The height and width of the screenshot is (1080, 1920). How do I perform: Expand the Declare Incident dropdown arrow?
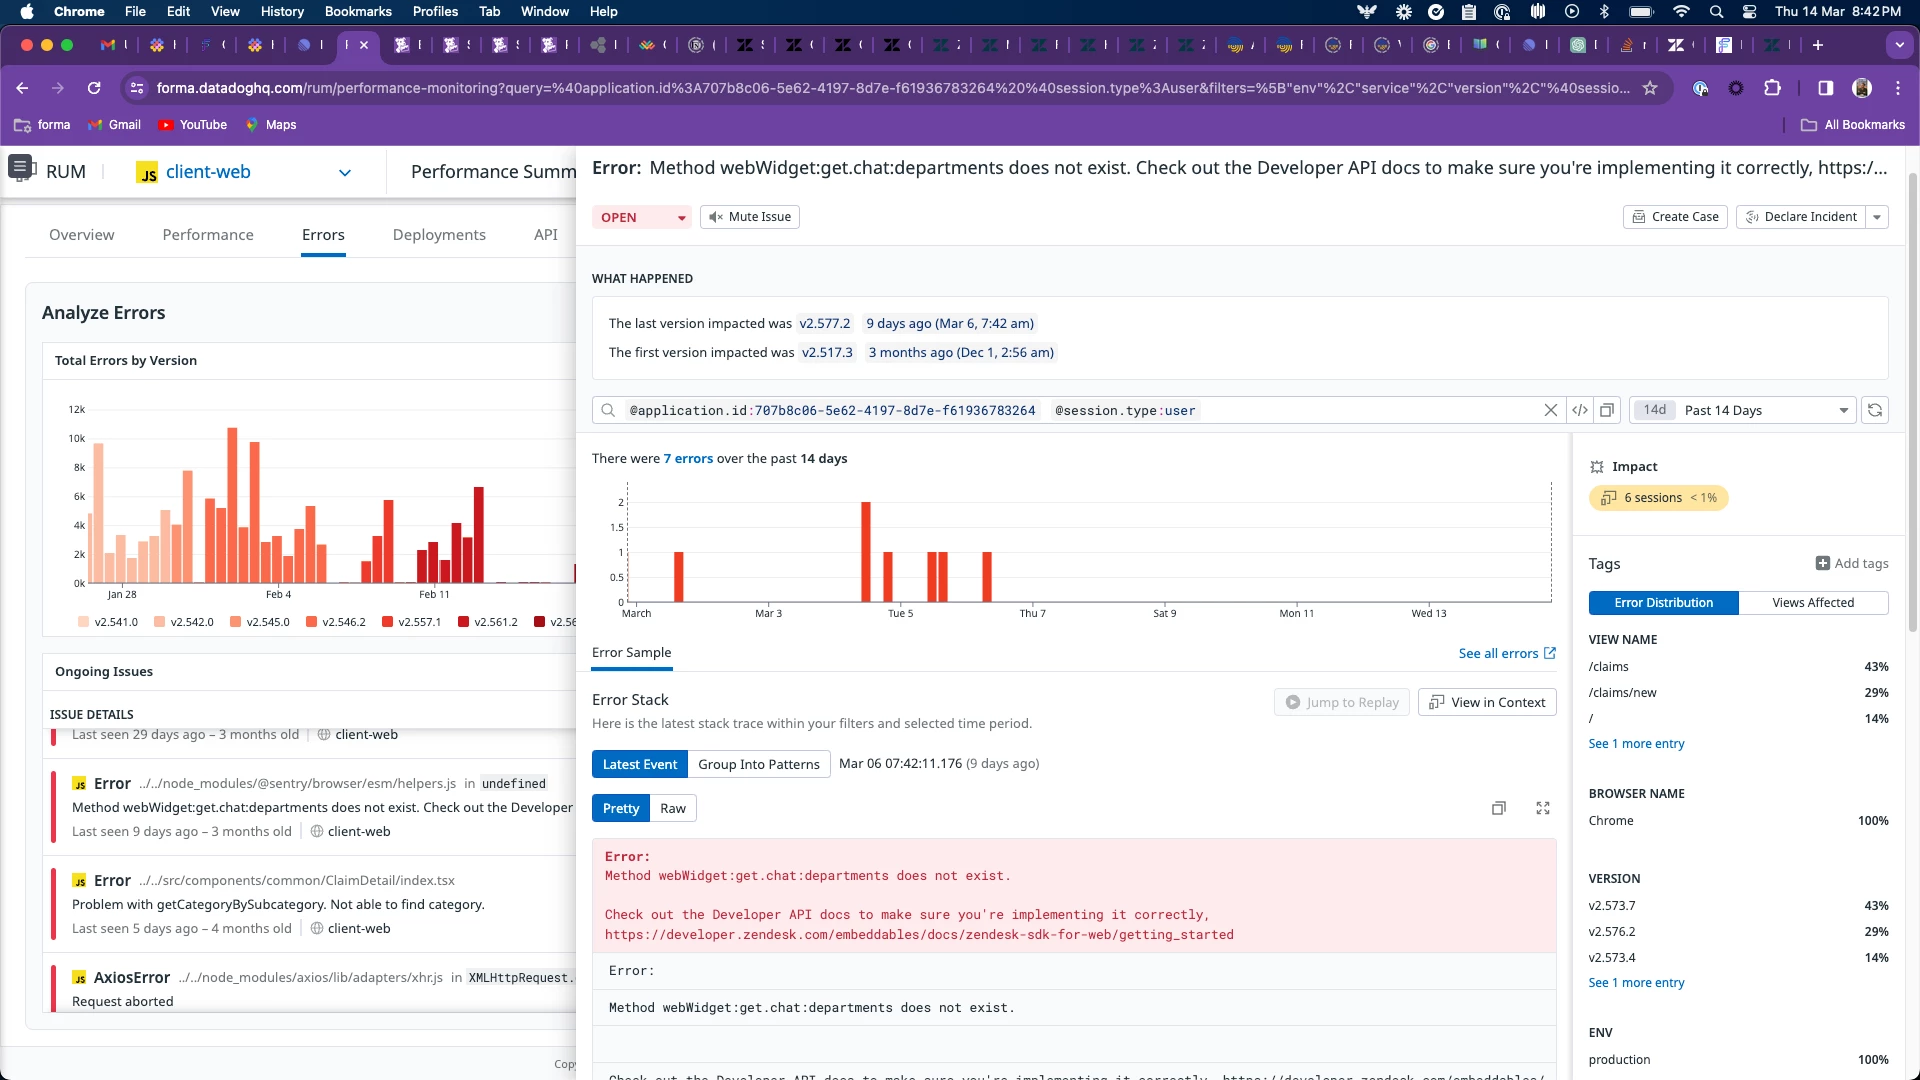click(1877, 217)
